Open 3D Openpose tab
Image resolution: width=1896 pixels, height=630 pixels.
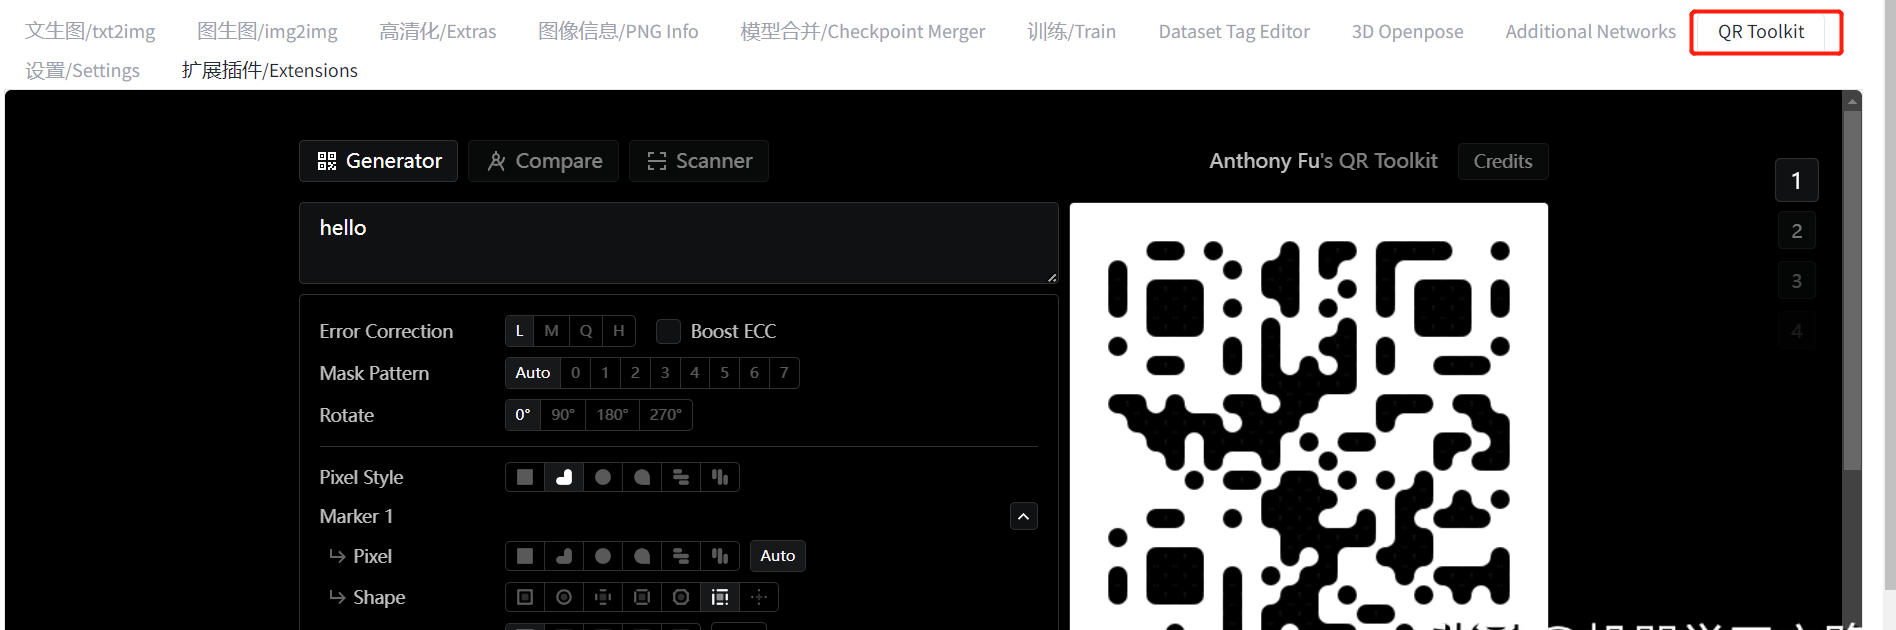1407,31
